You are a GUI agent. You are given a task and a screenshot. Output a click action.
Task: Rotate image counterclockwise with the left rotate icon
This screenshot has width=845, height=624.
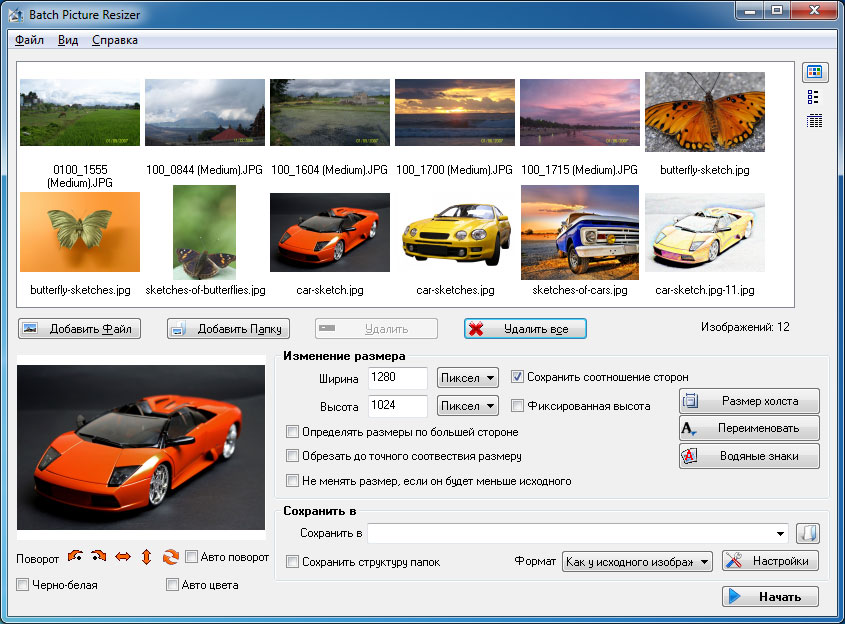point(76,557)
